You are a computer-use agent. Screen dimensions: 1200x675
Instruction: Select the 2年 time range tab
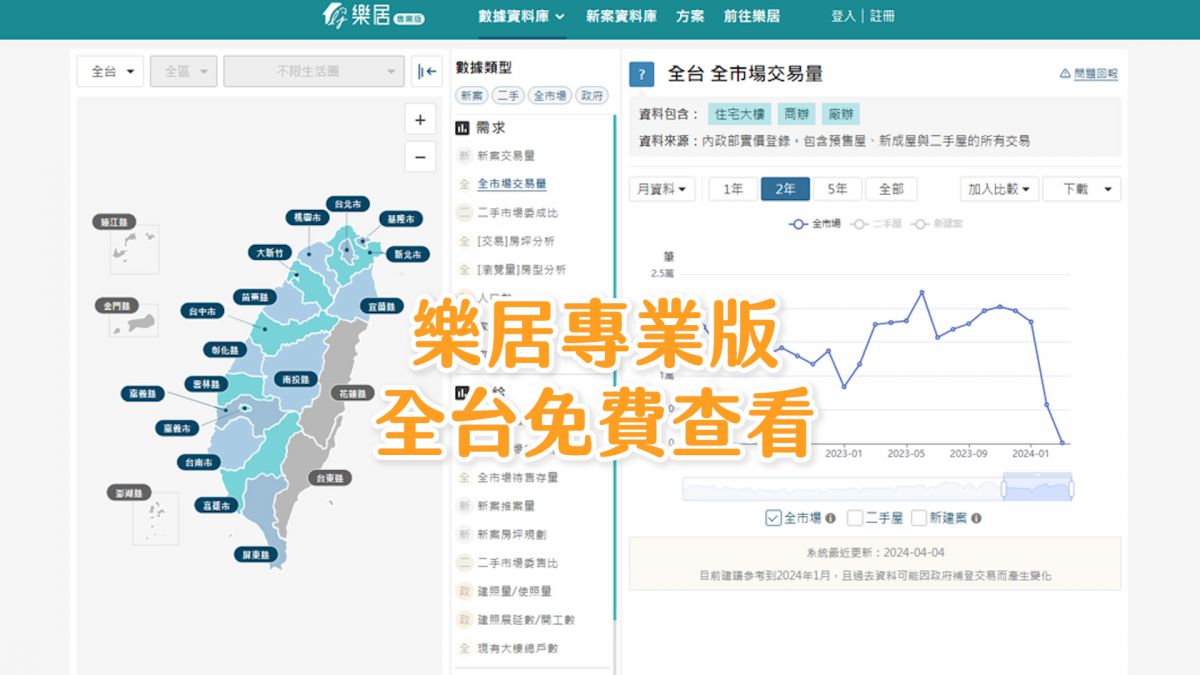(785, 189)
